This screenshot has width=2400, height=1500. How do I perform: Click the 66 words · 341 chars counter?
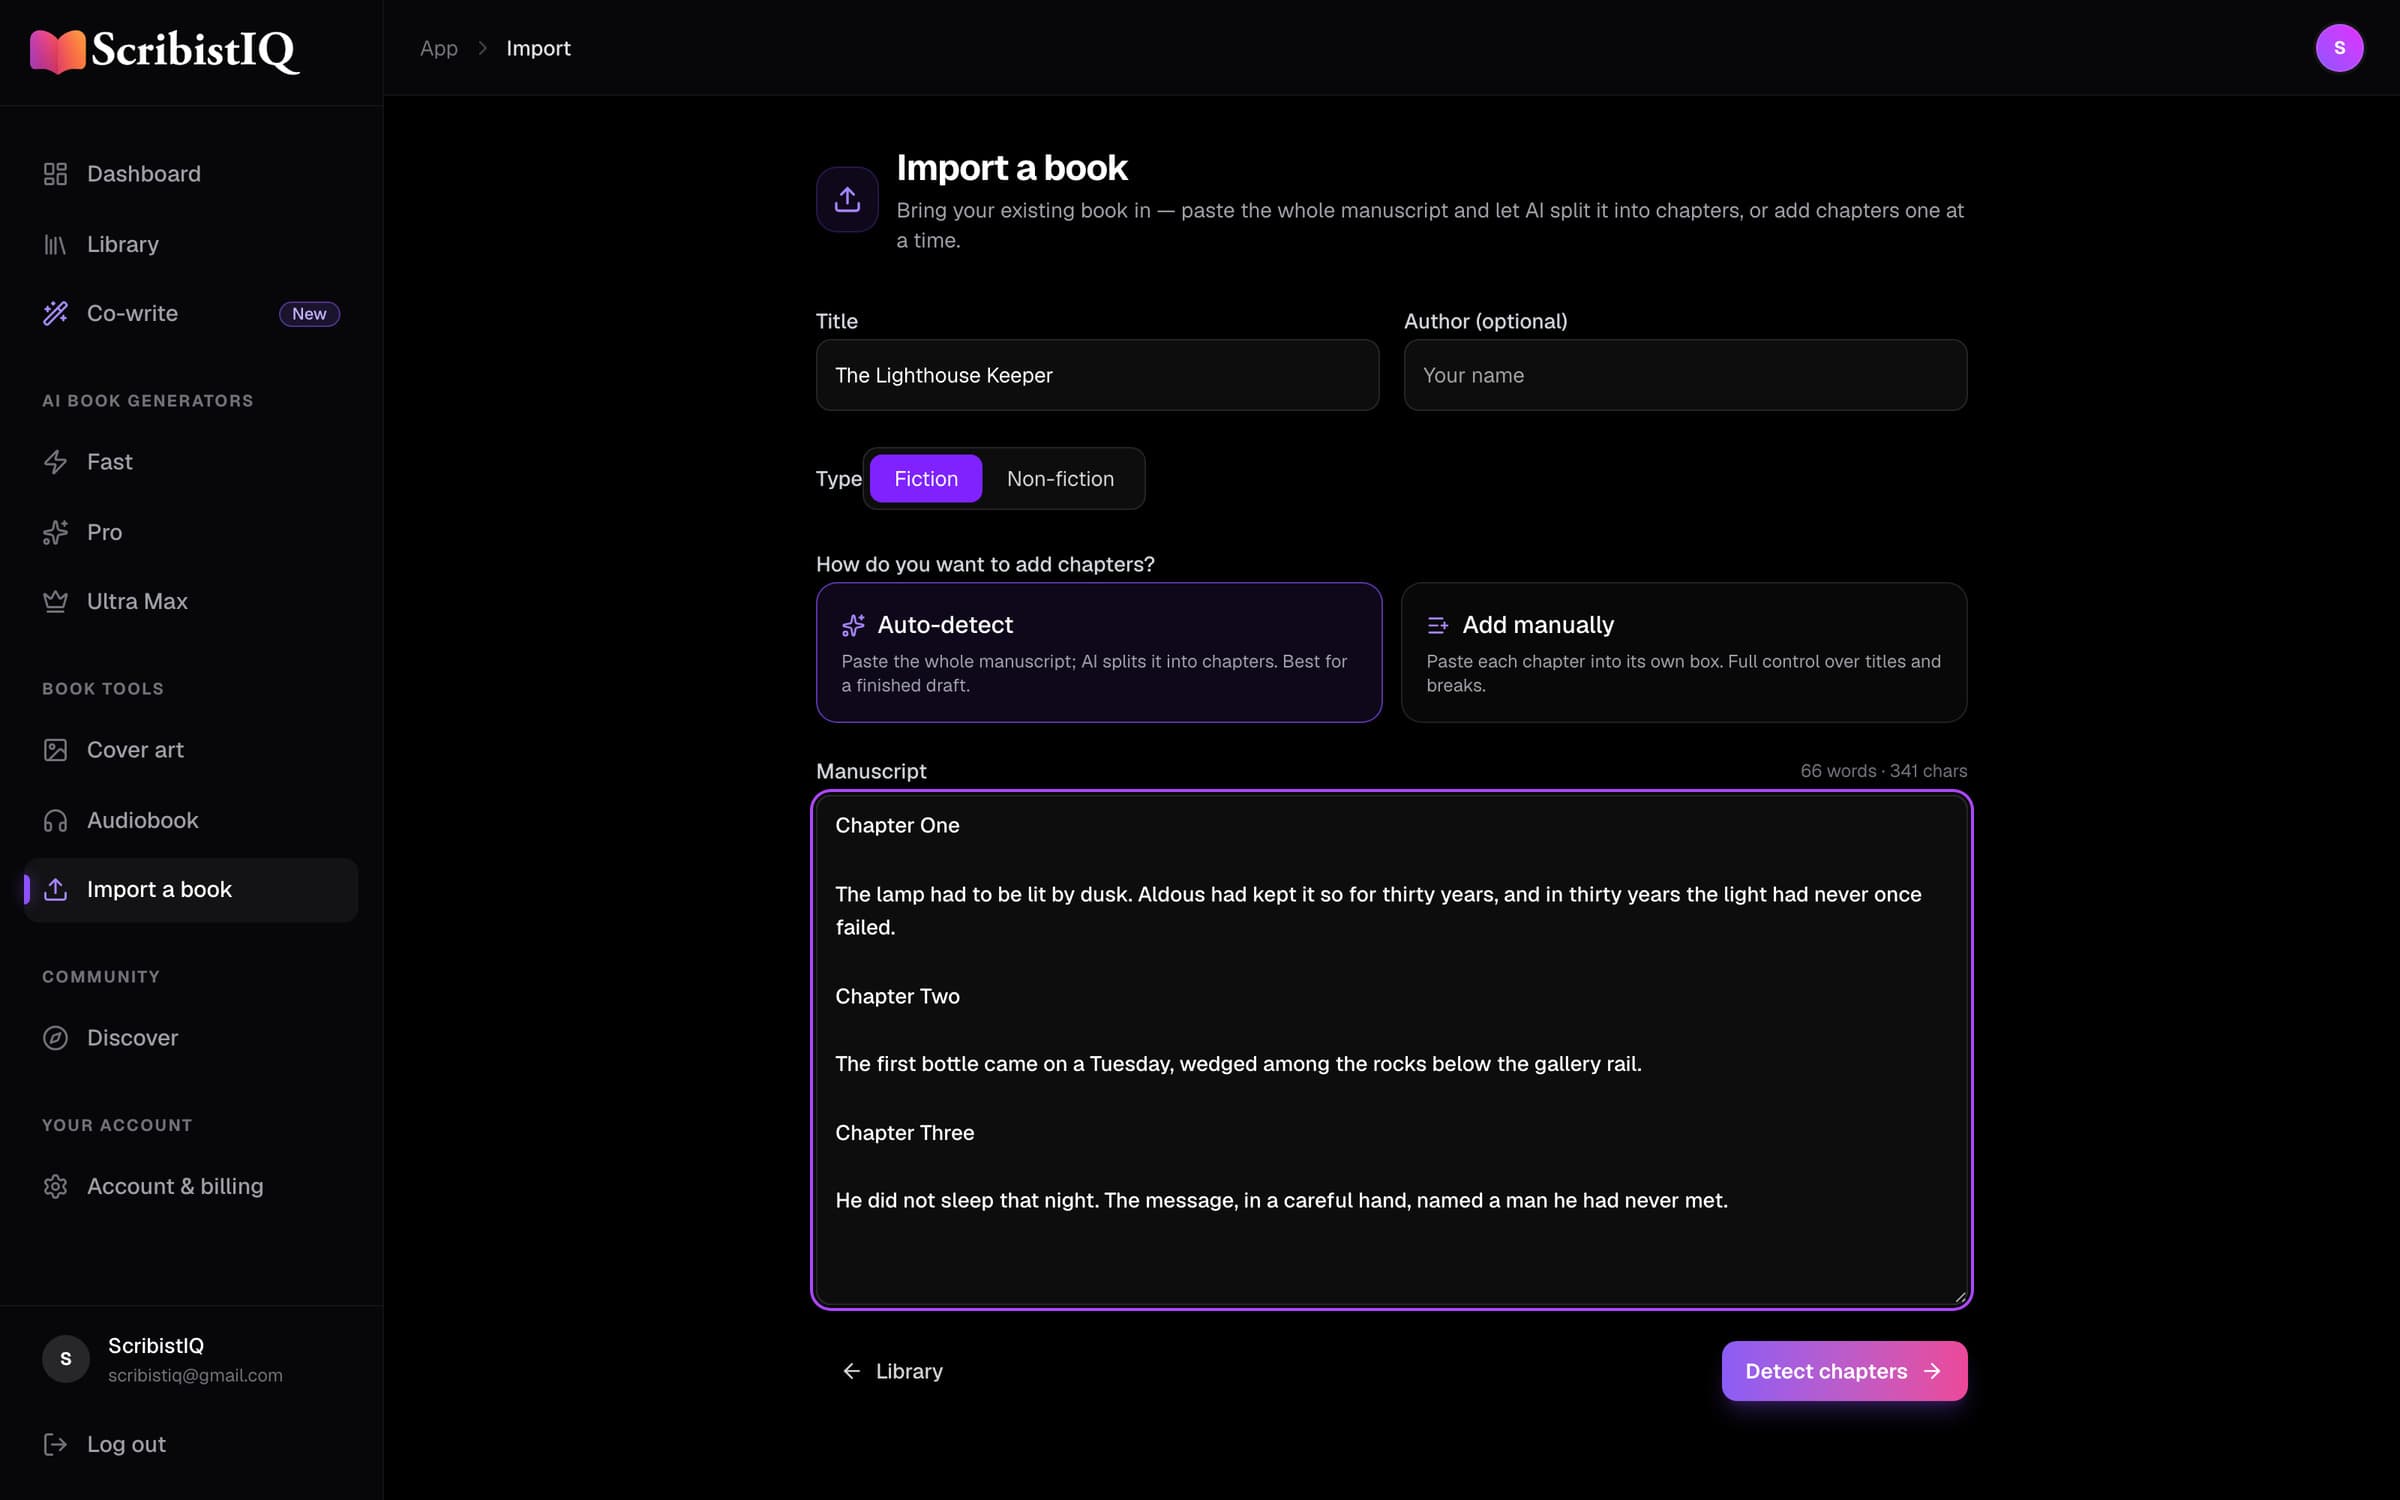pyautogui.click(x=1883, y=771)
